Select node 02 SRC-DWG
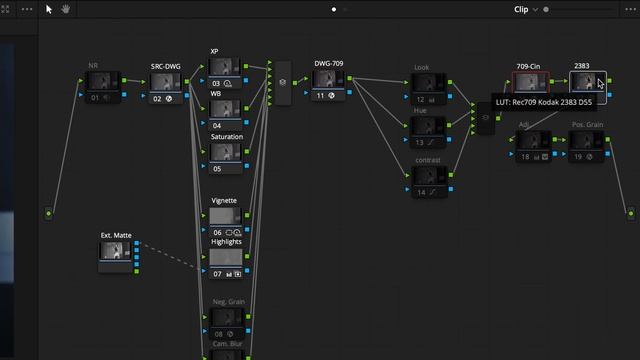640x360 pixels. pyautogui.click(x=166, y=88)
